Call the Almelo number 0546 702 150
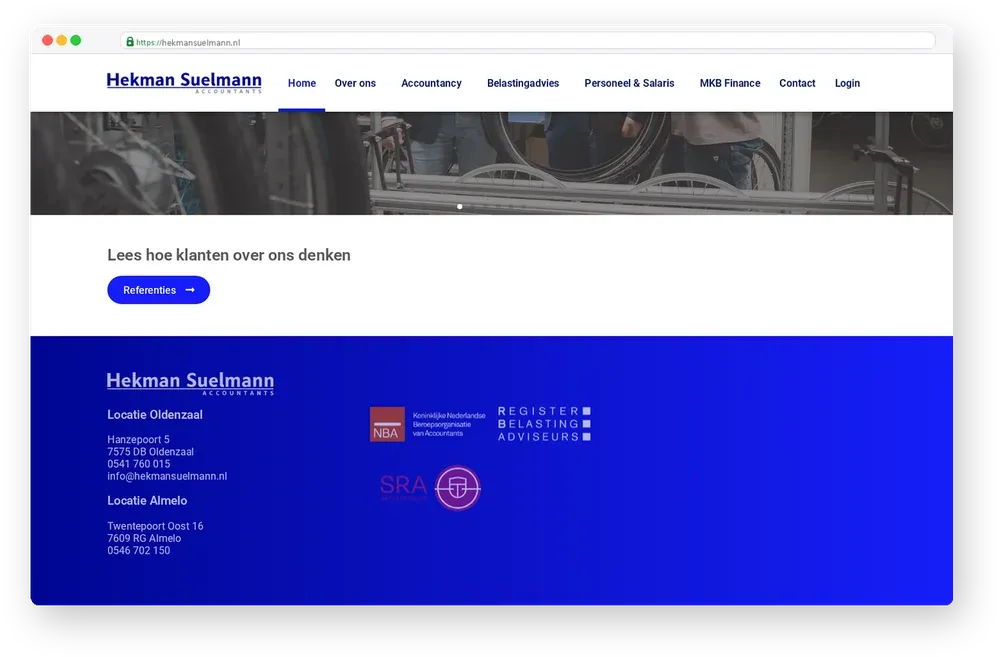The height and width of the screenshot is (657, 1000). click(138, 550)
